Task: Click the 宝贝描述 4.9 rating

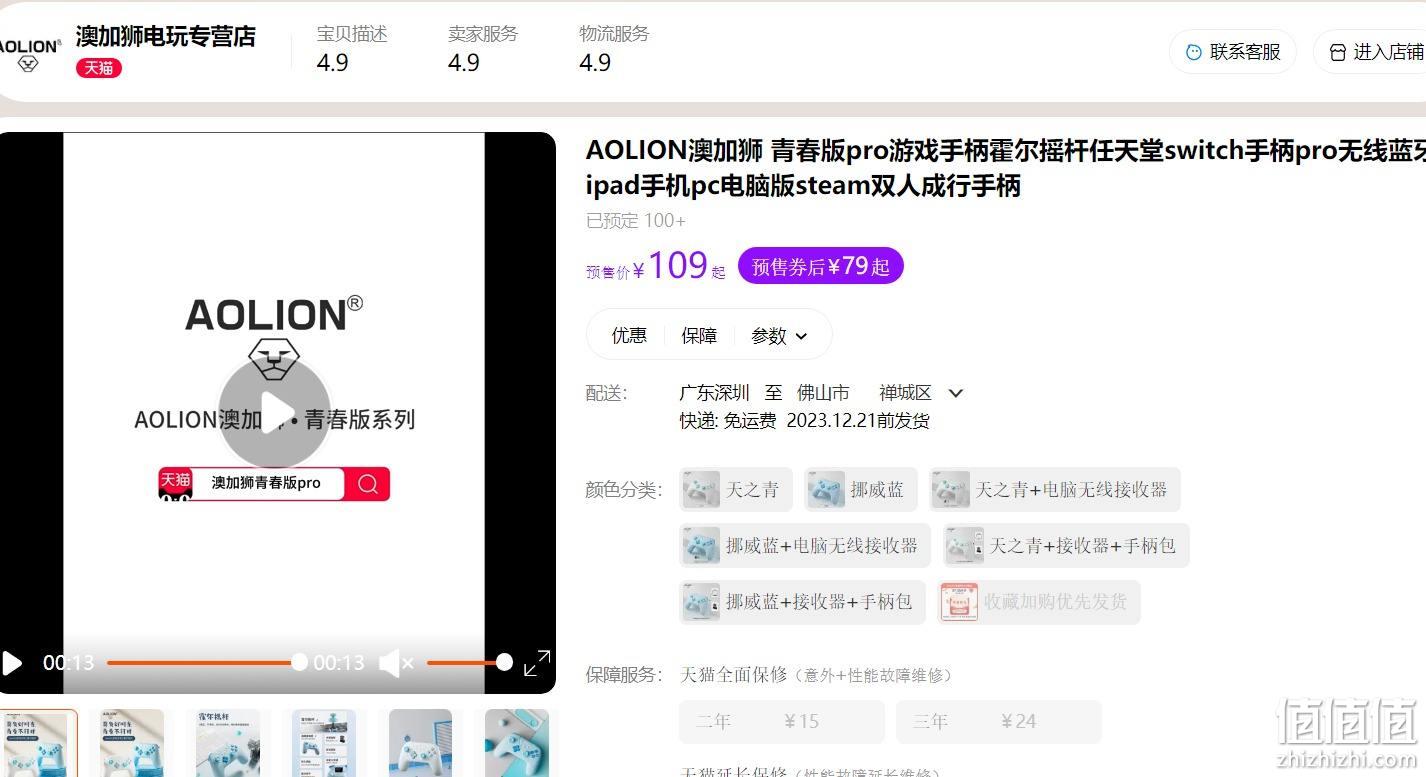Action: (x=352, y=49)
